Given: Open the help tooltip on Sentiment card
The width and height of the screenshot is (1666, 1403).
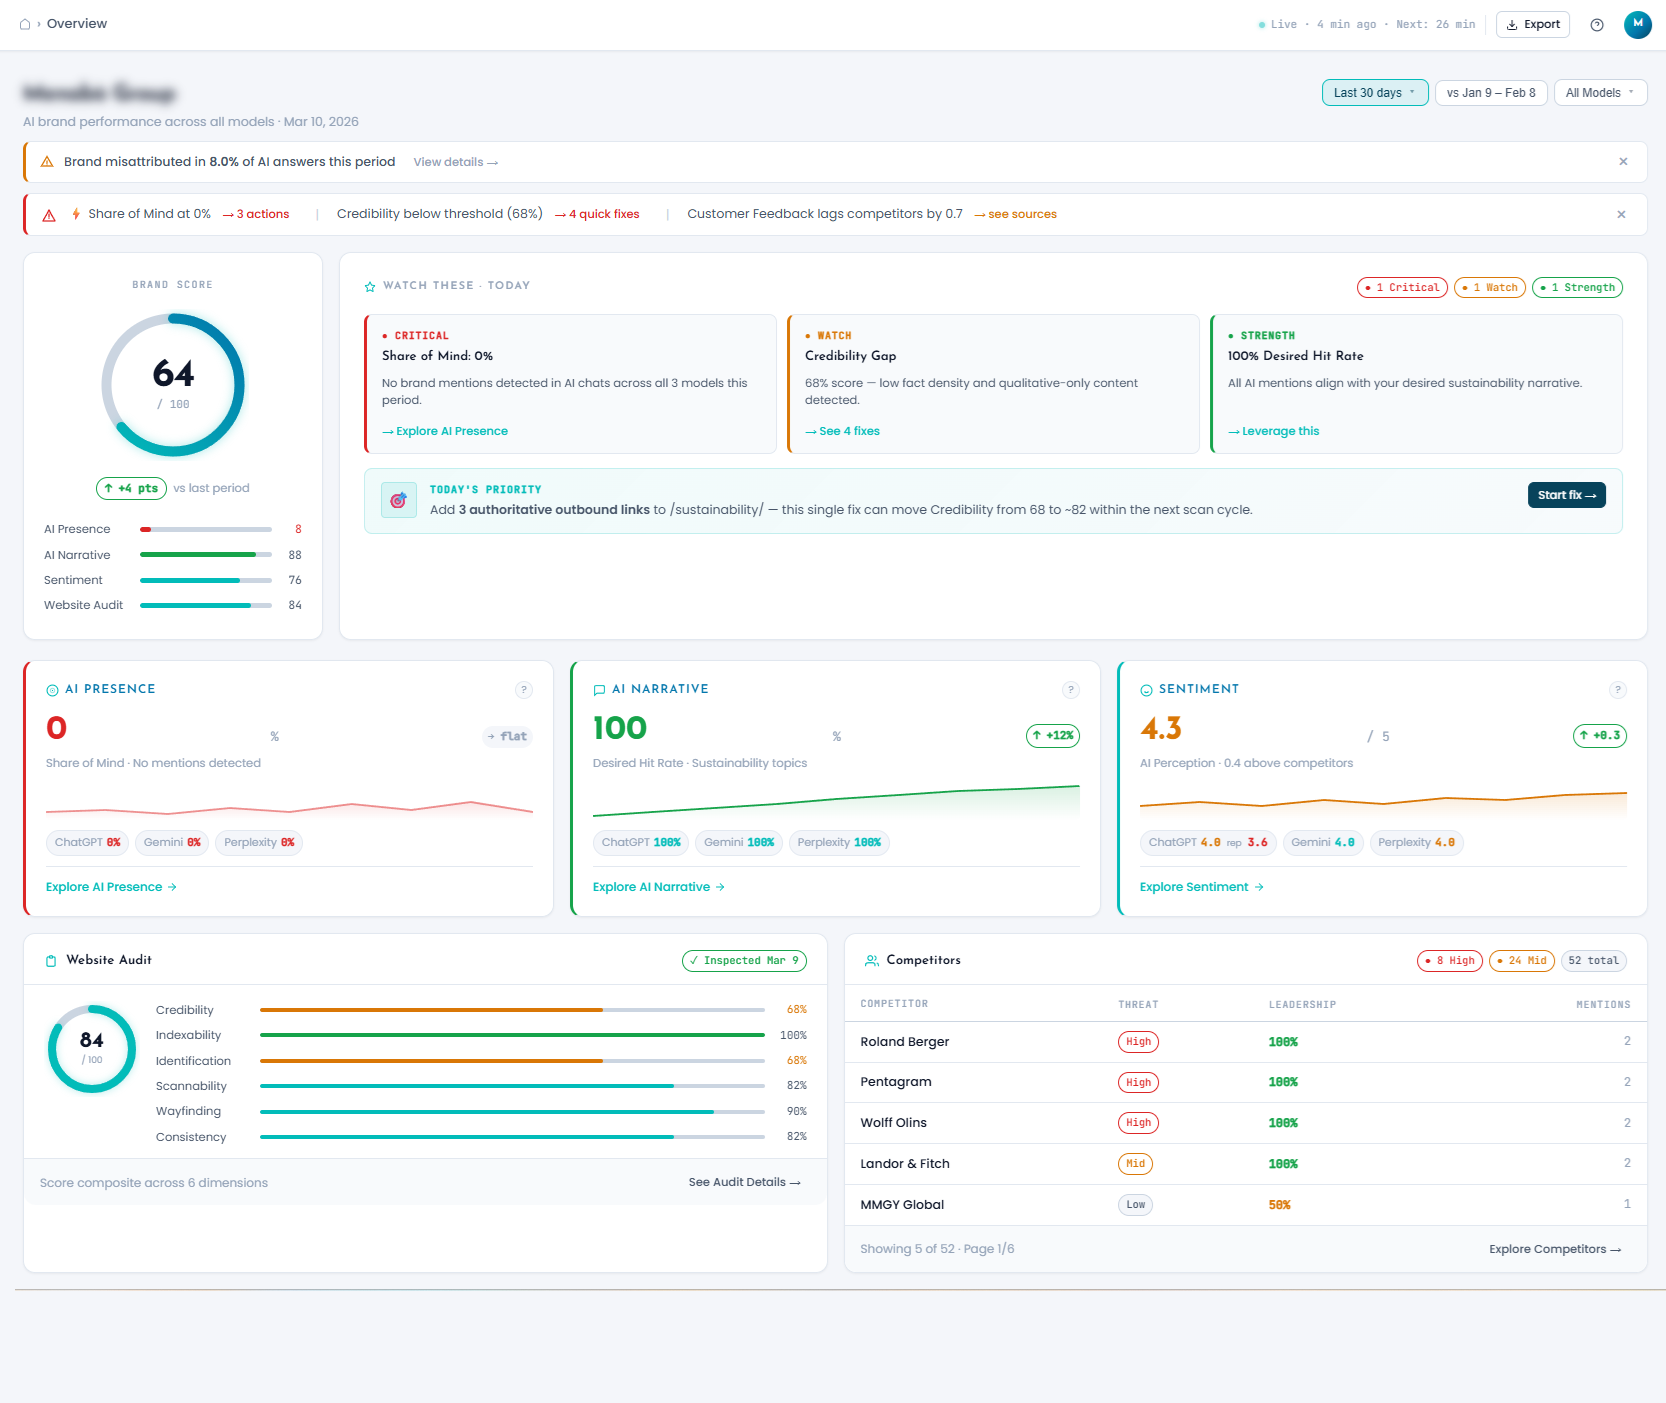Looking at the screenshot, I should (x=1617, y=690).
